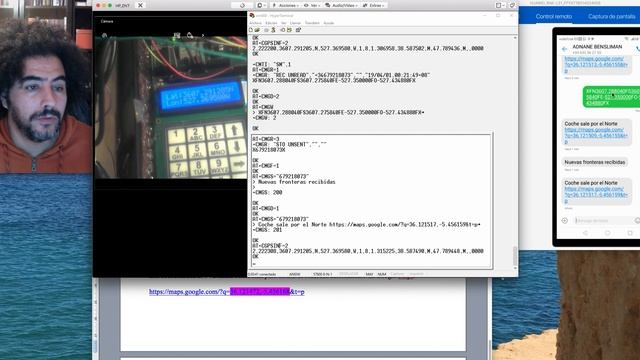Switch to the Captura de pantalla tab
The image size is (640, 360).
[611, 16]
